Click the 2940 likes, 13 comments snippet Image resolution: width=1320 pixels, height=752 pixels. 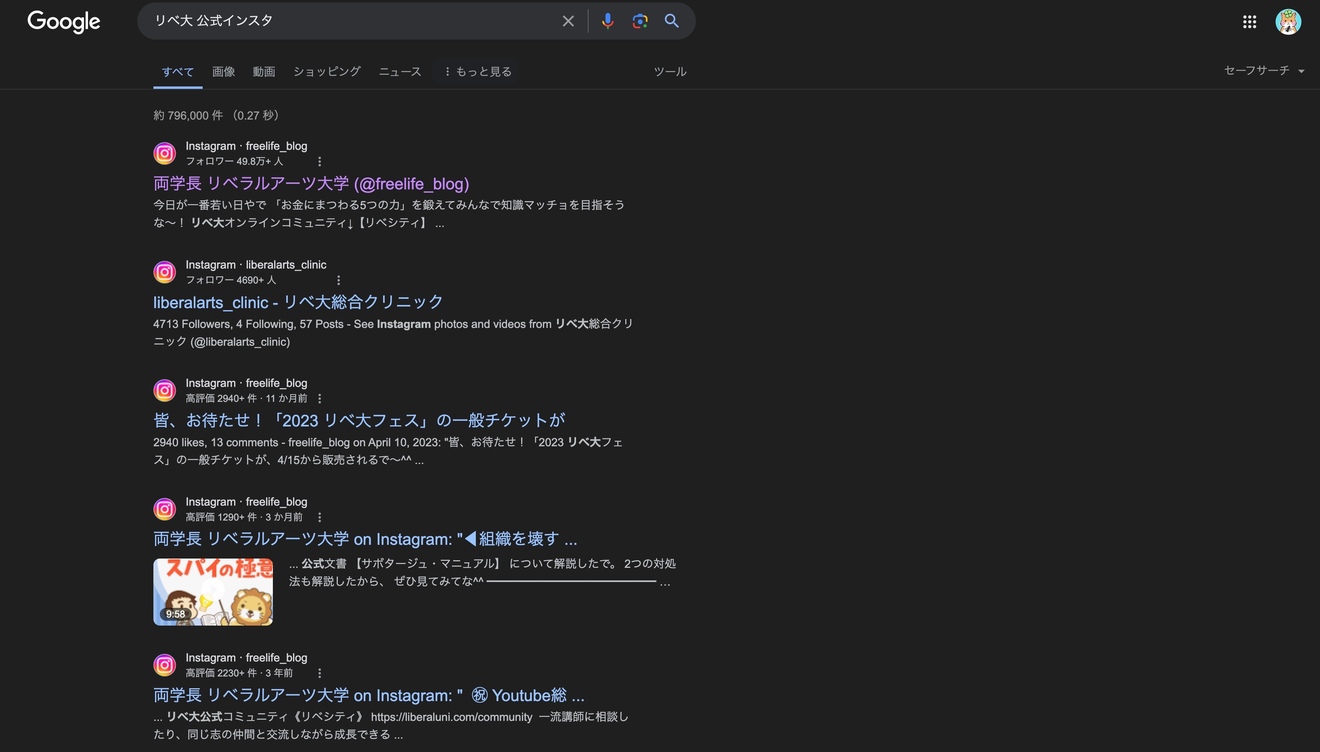[388, 451]
